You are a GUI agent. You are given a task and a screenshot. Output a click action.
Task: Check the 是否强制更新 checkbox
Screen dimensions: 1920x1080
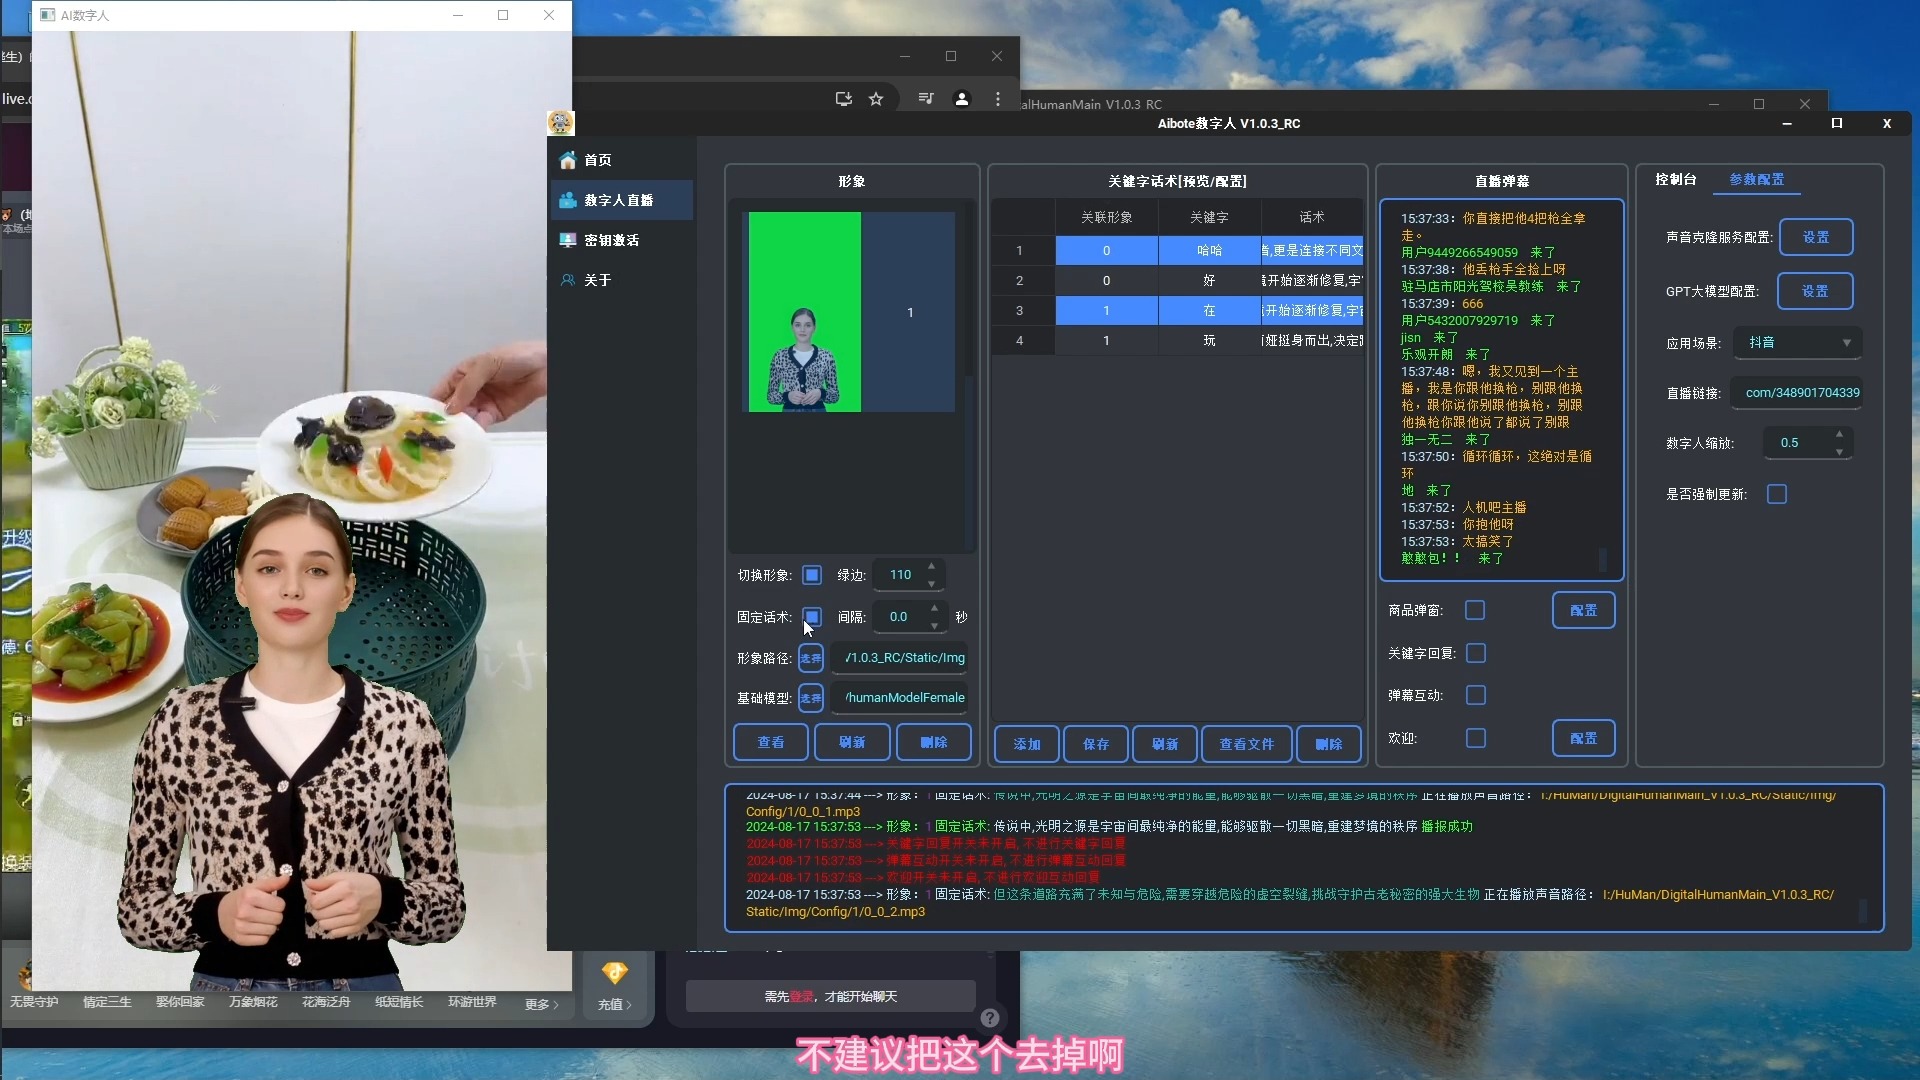[1777, 494]
